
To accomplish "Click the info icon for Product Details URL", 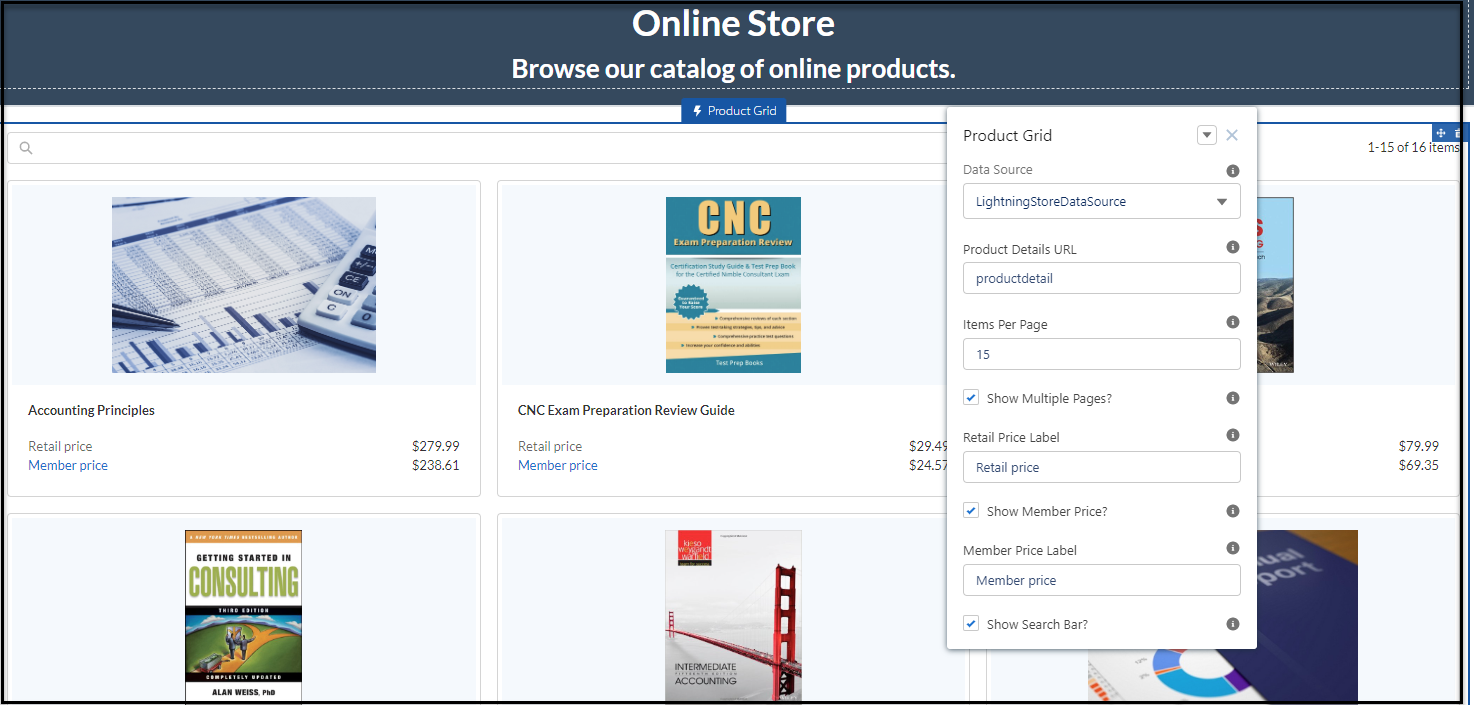I will 1232,247.
